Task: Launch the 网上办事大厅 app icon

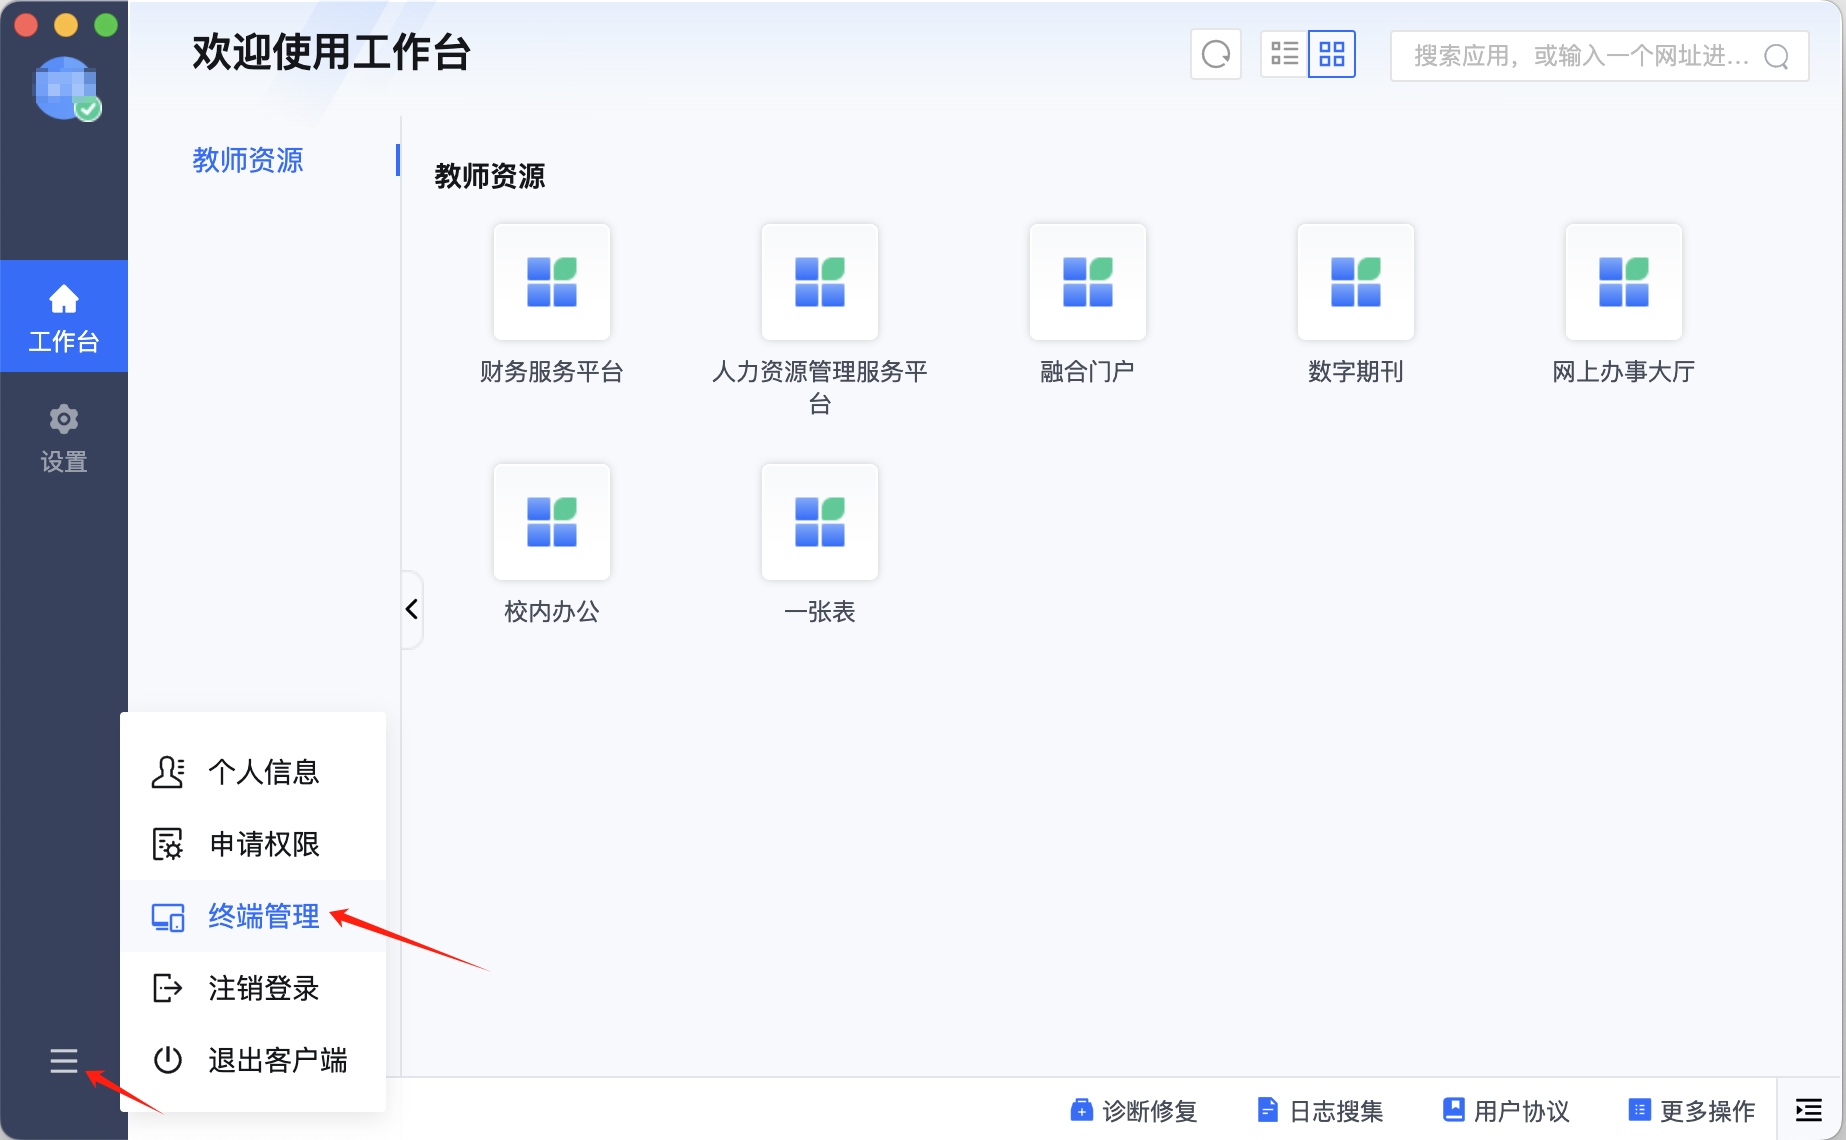Action: [x=1623, y=282]
